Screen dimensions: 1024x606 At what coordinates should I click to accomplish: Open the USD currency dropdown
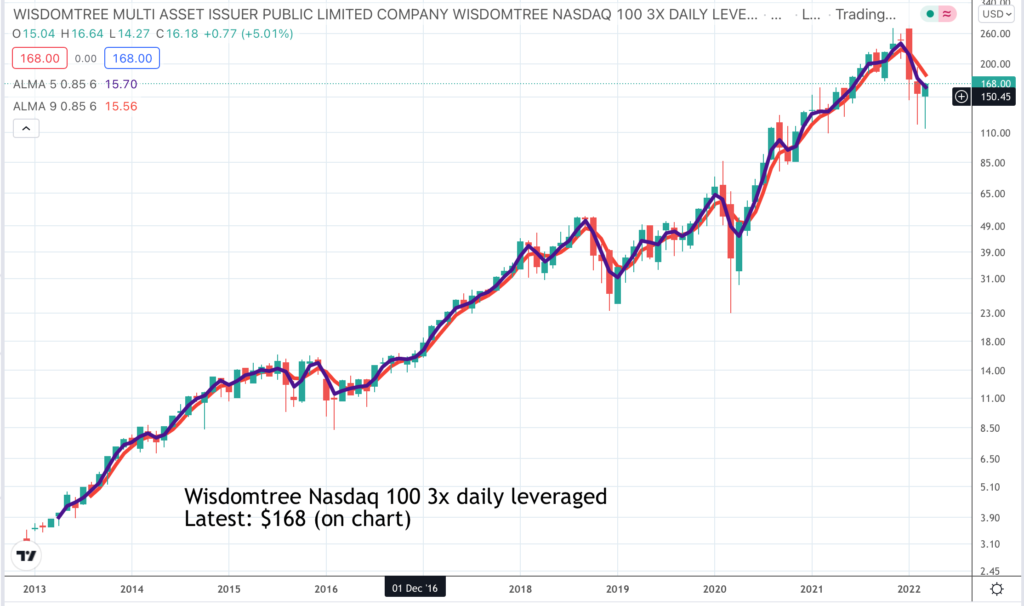pos(997,14)
